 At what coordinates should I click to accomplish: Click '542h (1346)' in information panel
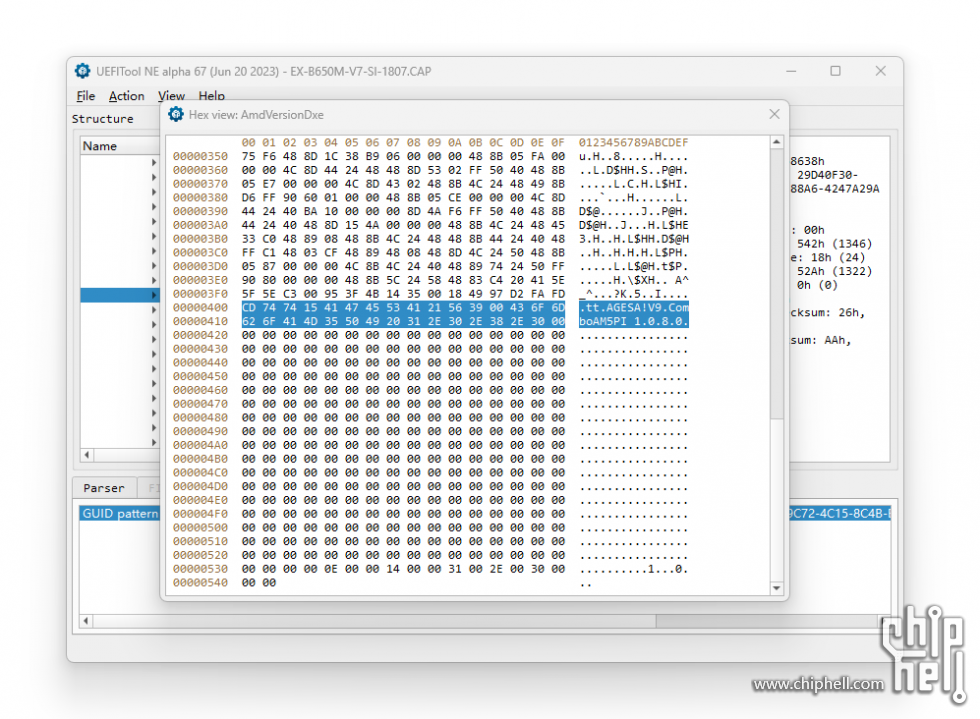tap(834, 244)
